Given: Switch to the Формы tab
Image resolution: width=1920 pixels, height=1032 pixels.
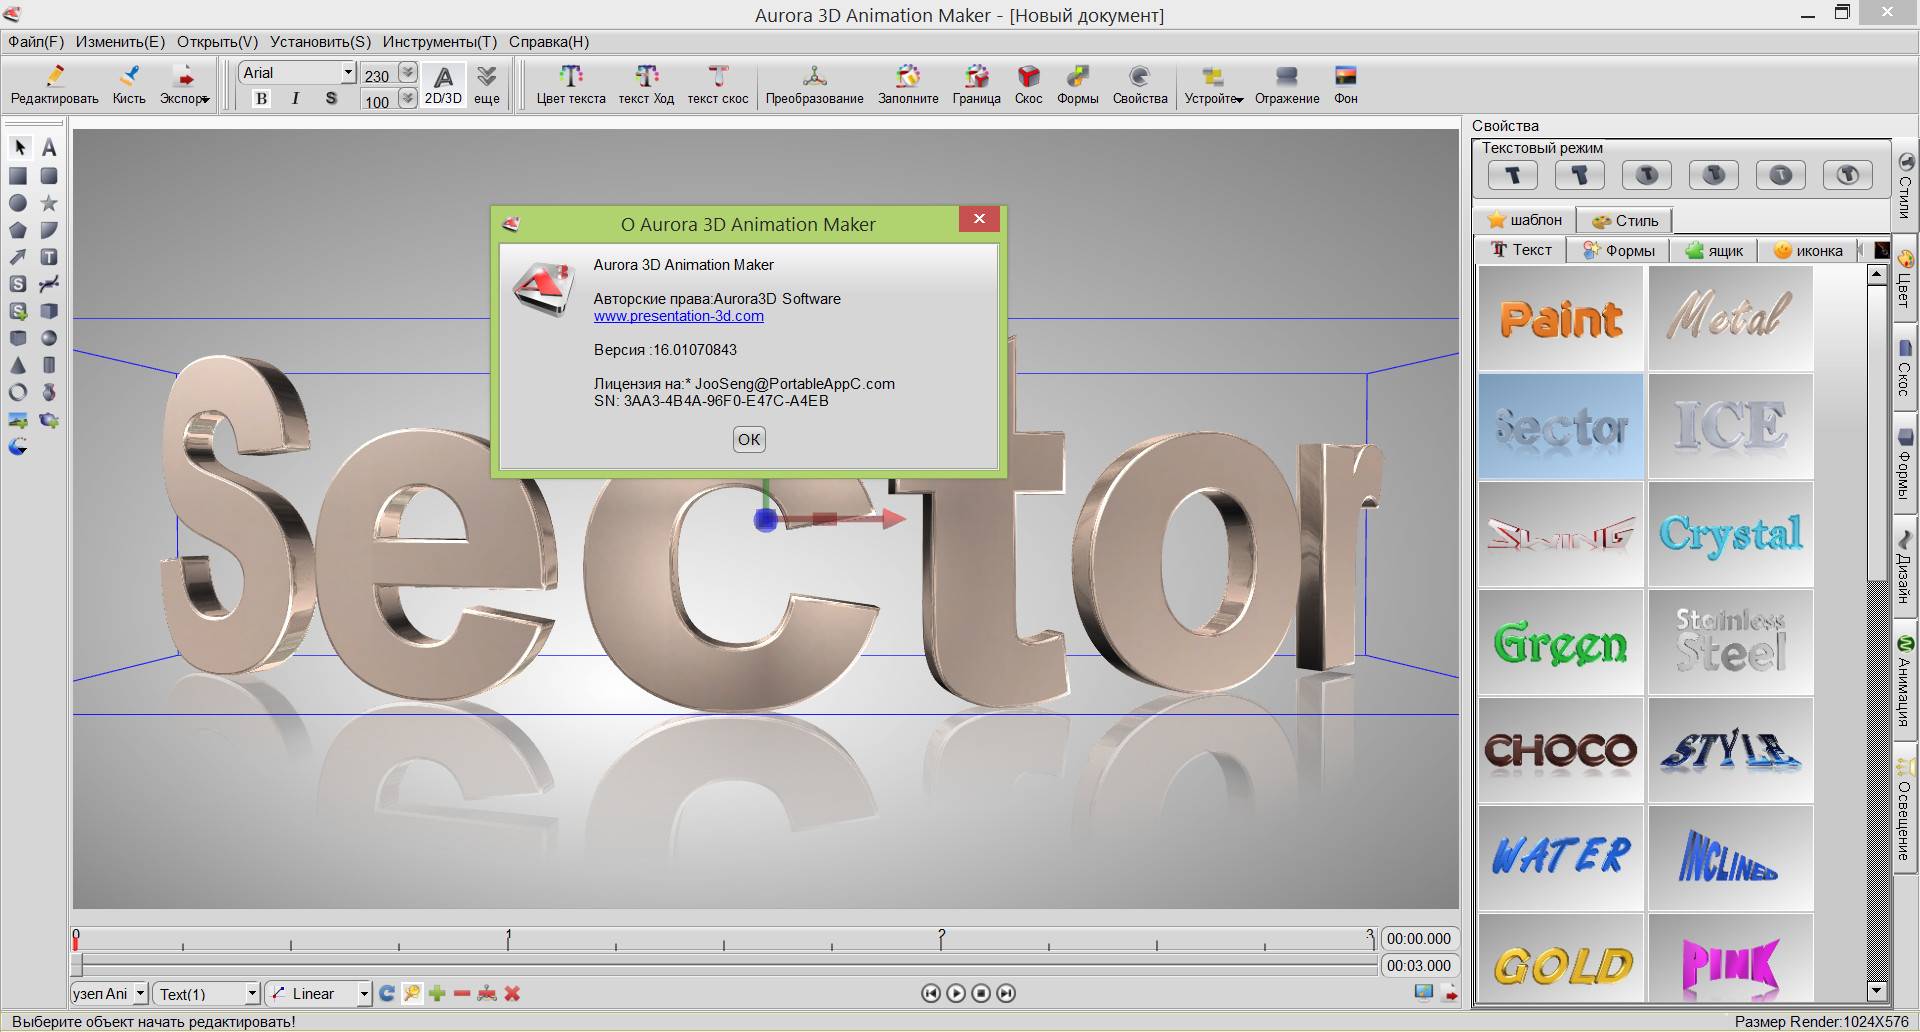Looking at the screenshot, I should (x=1620, y=251).
